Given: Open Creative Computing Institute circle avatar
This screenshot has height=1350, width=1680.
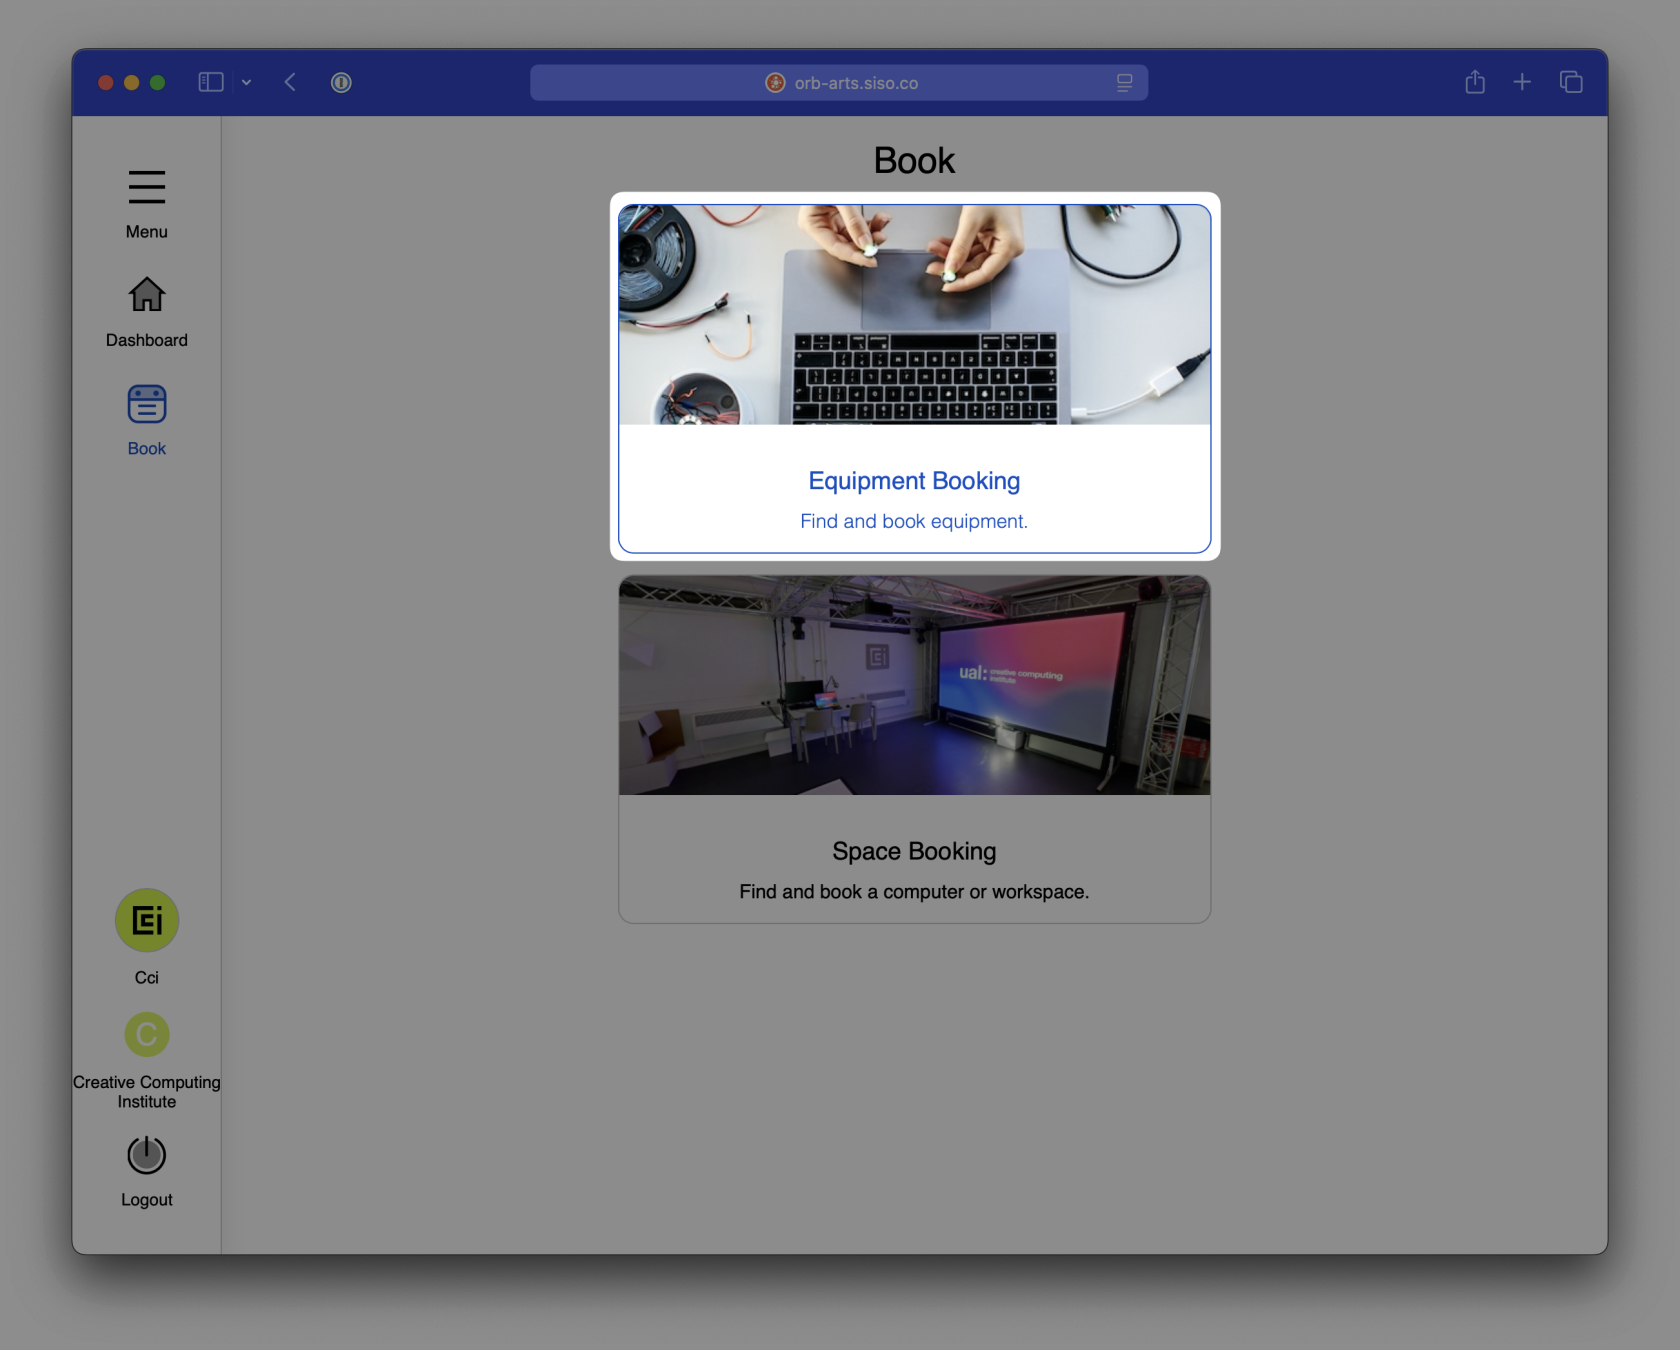Looking at the screenshot, I should 146,1034.
